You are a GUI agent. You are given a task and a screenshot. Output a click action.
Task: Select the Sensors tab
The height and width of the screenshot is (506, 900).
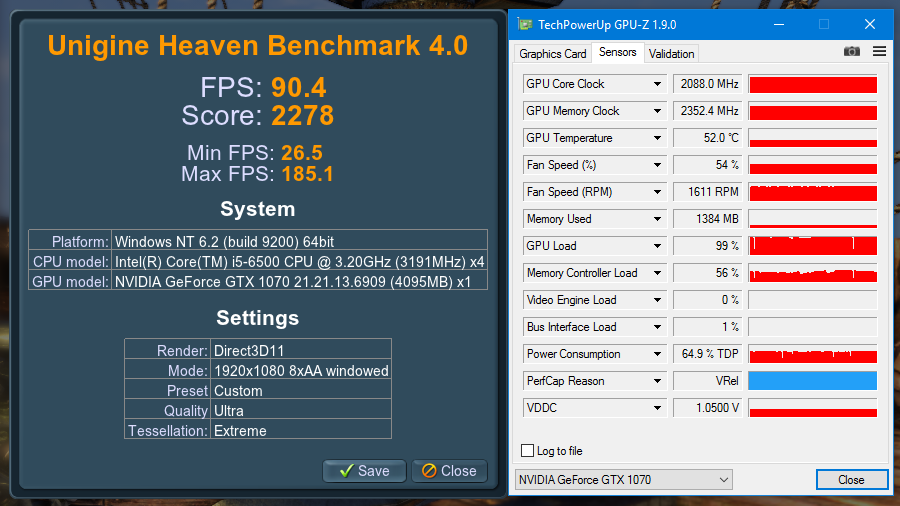[x=618, y=52]
